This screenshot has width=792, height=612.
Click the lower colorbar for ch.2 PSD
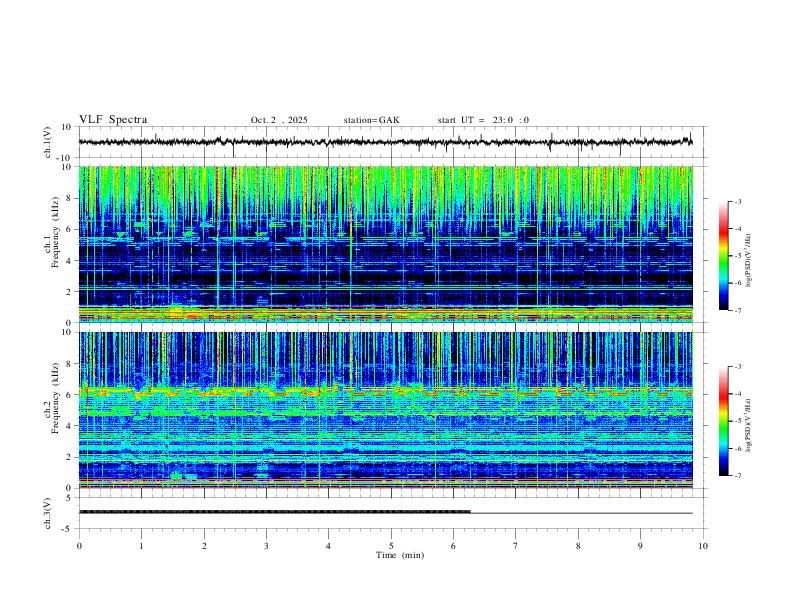724,421
